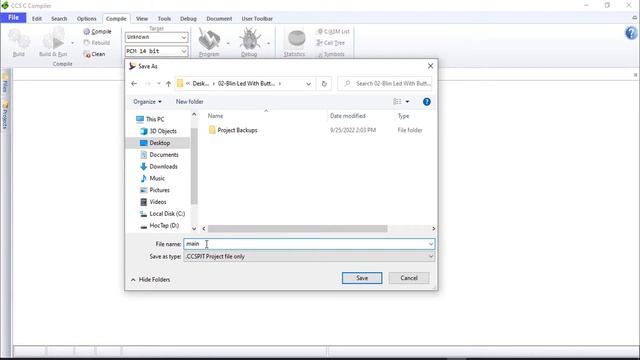The width and height of the screenshot is (640, 360).
Task: Close the Save As dialog
Action: (x=430, y=66)
